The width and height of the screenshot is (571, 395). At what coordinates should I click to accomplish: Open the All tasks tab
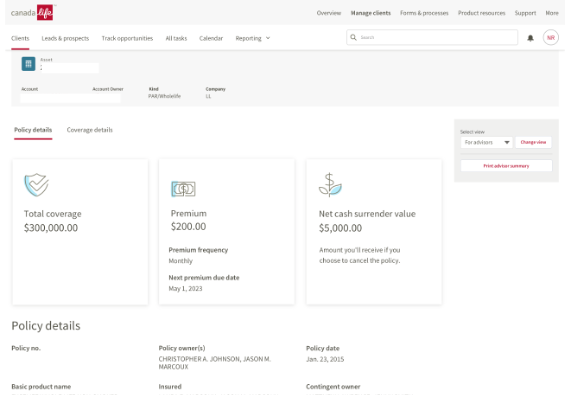click(x=176, y=38)
